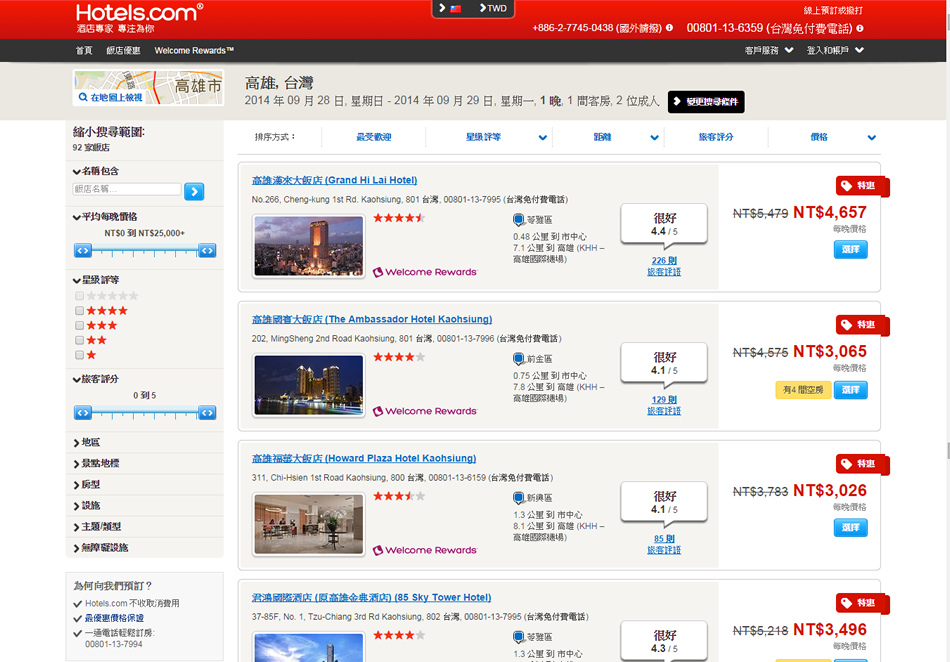Open Howard Plaza Hotel Kaohsiung link
This screenshot has height=662, width=950.
pyautogui.click(x=364, y=458)
